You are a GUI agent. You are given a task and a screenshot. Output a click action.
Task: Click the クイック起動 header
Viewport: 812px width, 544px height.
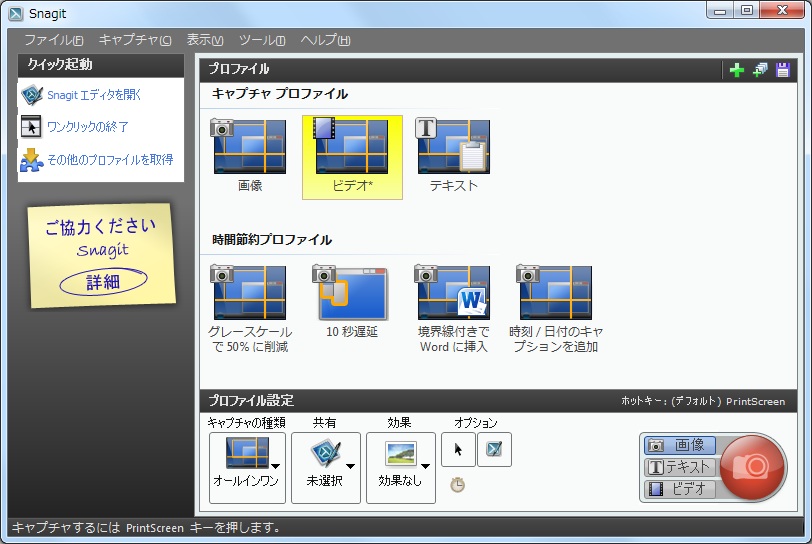60,65
